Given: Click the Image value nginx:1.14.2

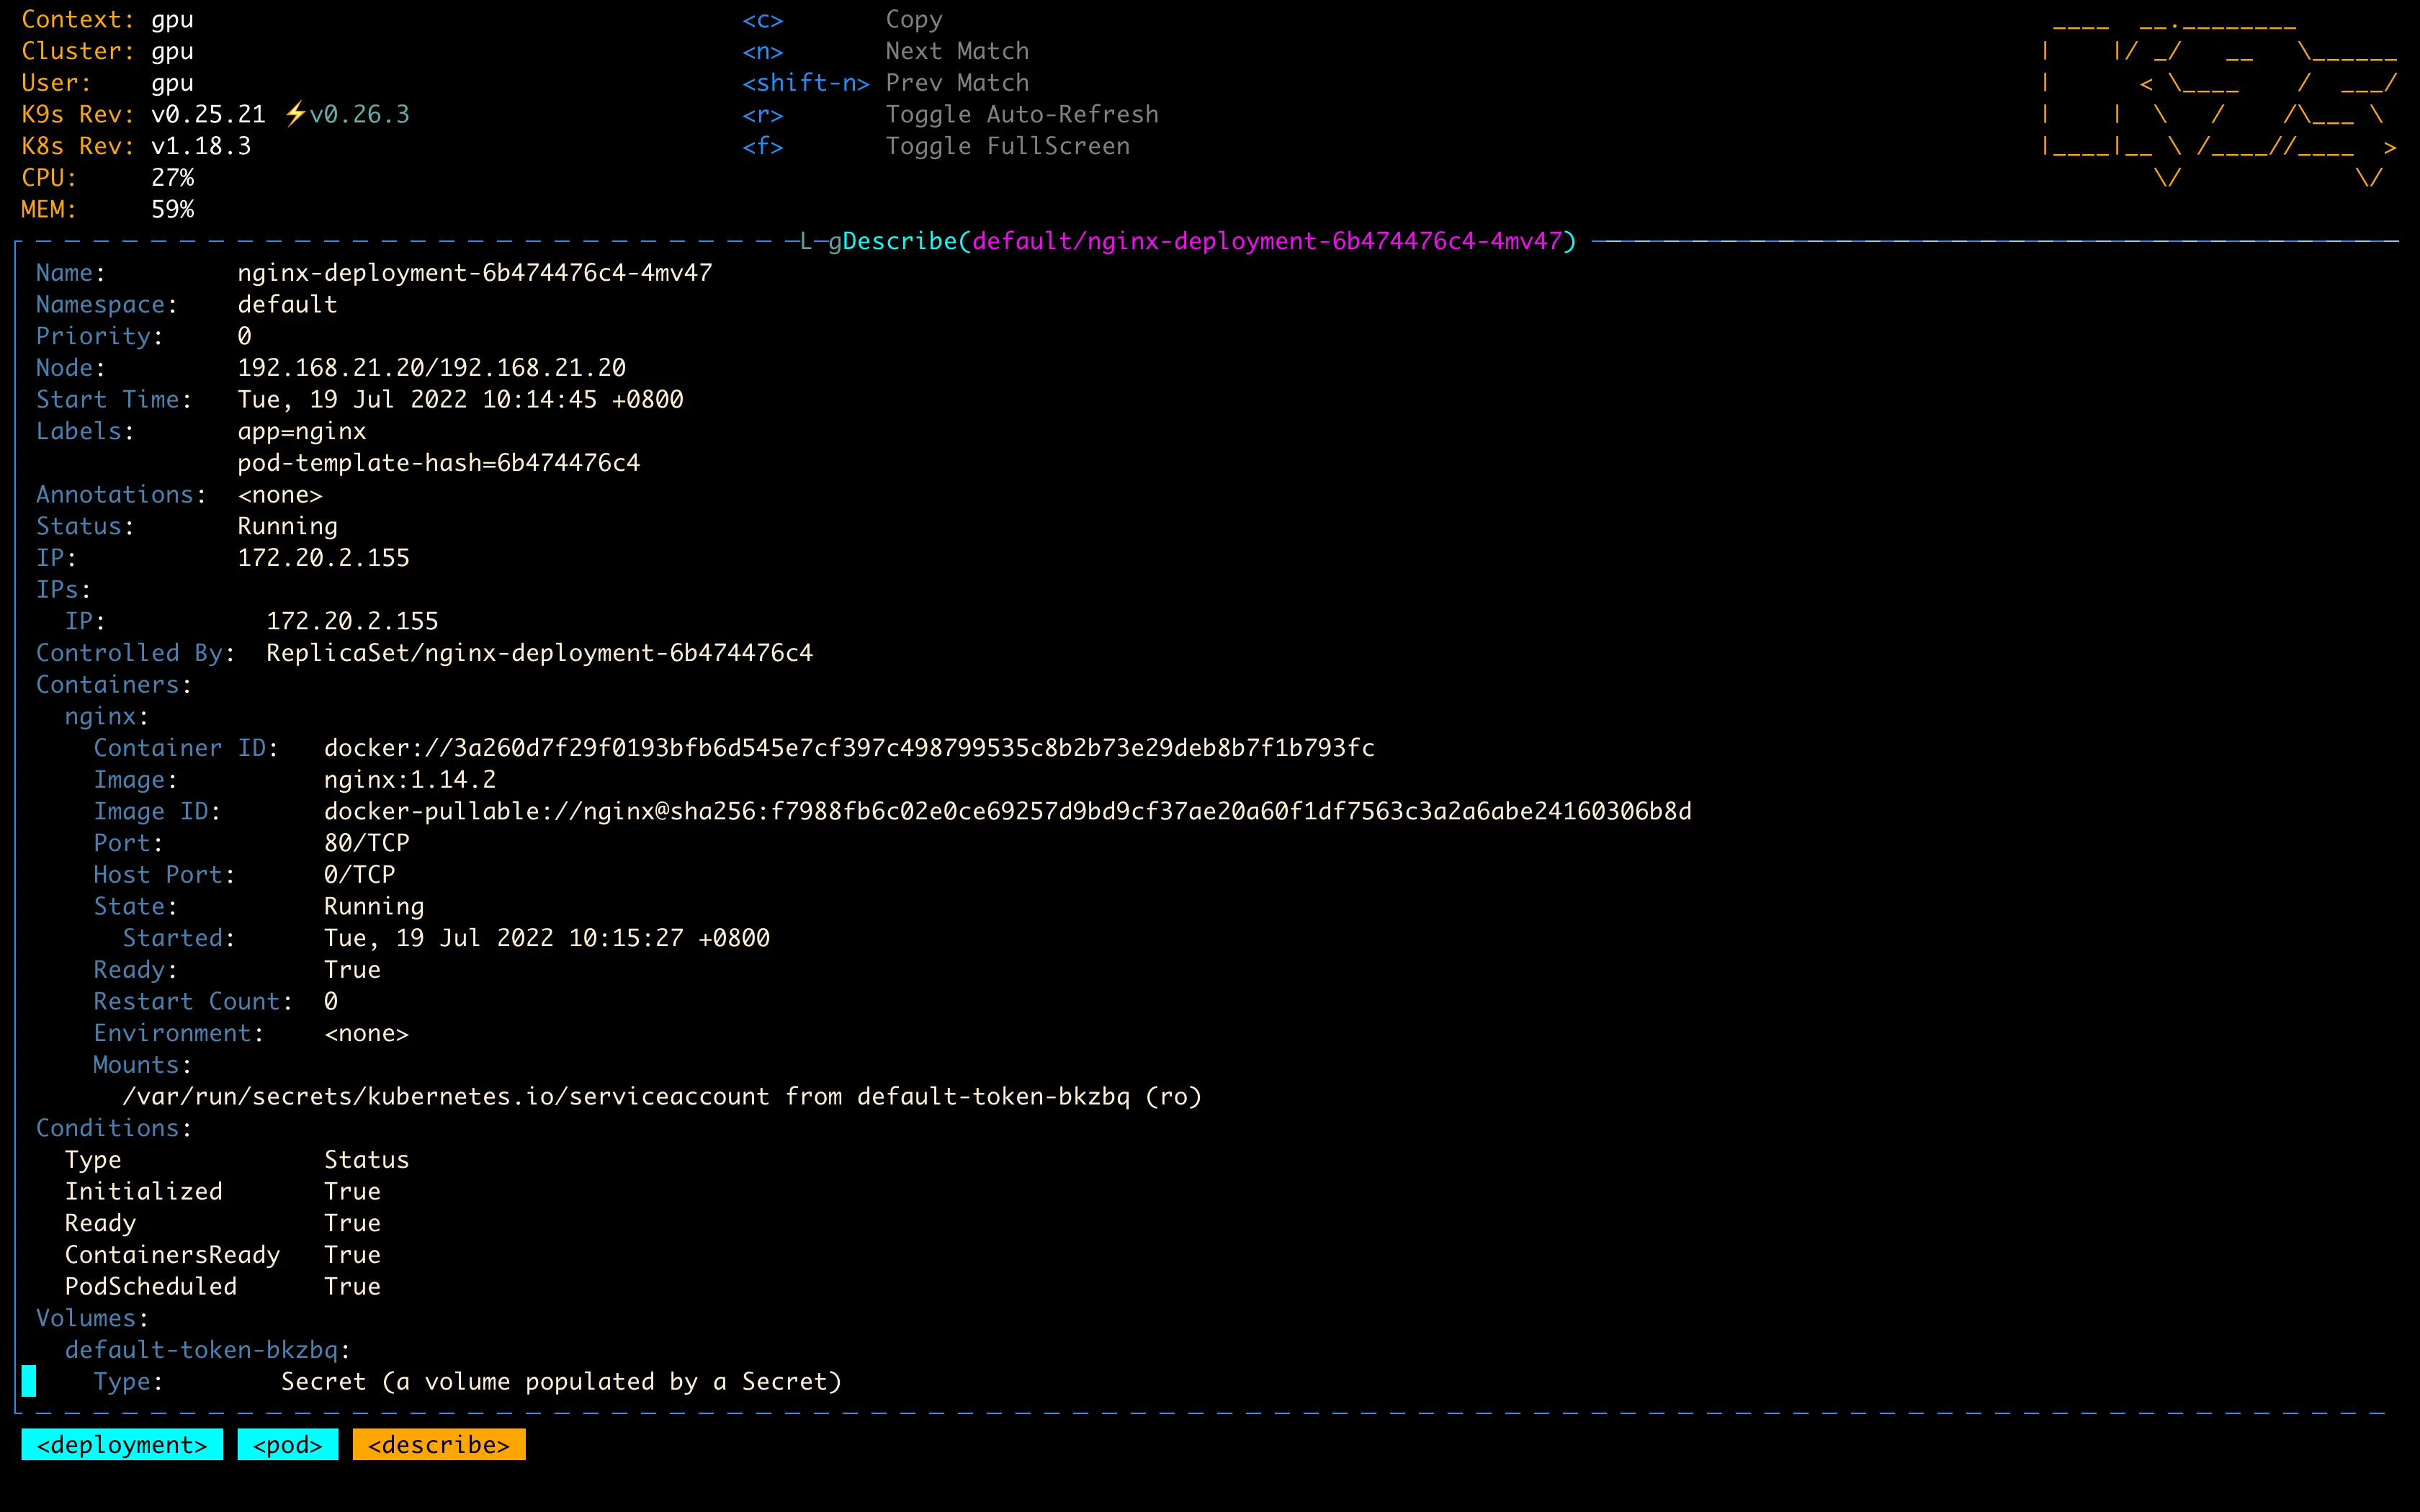Looking at the screenshot, I should click(x=410, y=780).
